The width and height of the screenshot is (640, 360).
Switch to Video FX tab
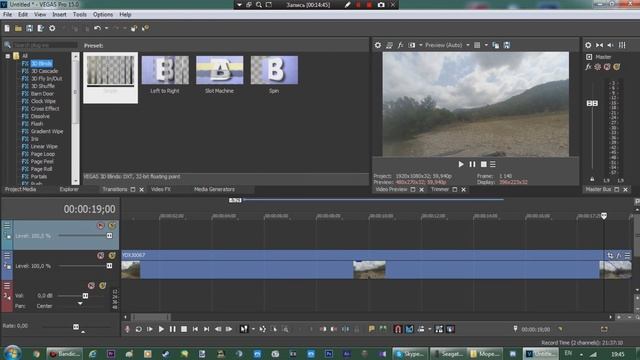tap(161, 189)
